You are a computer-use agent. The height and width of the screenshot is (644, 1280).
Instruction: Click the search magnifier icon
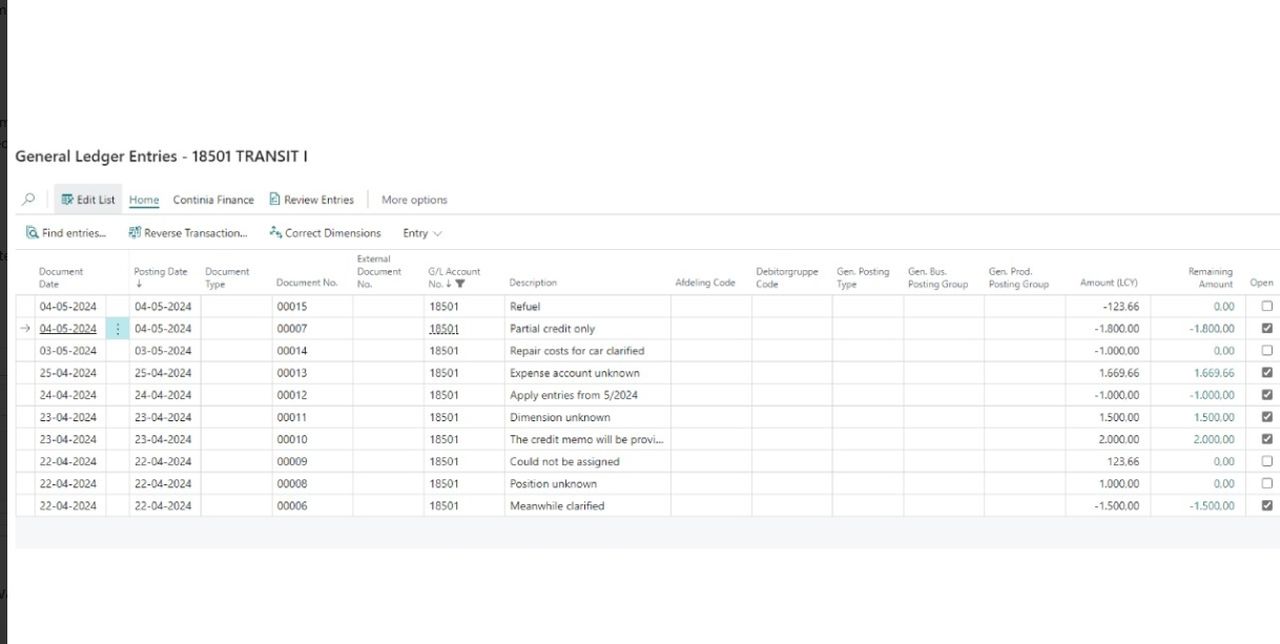(x=28, y=199)
